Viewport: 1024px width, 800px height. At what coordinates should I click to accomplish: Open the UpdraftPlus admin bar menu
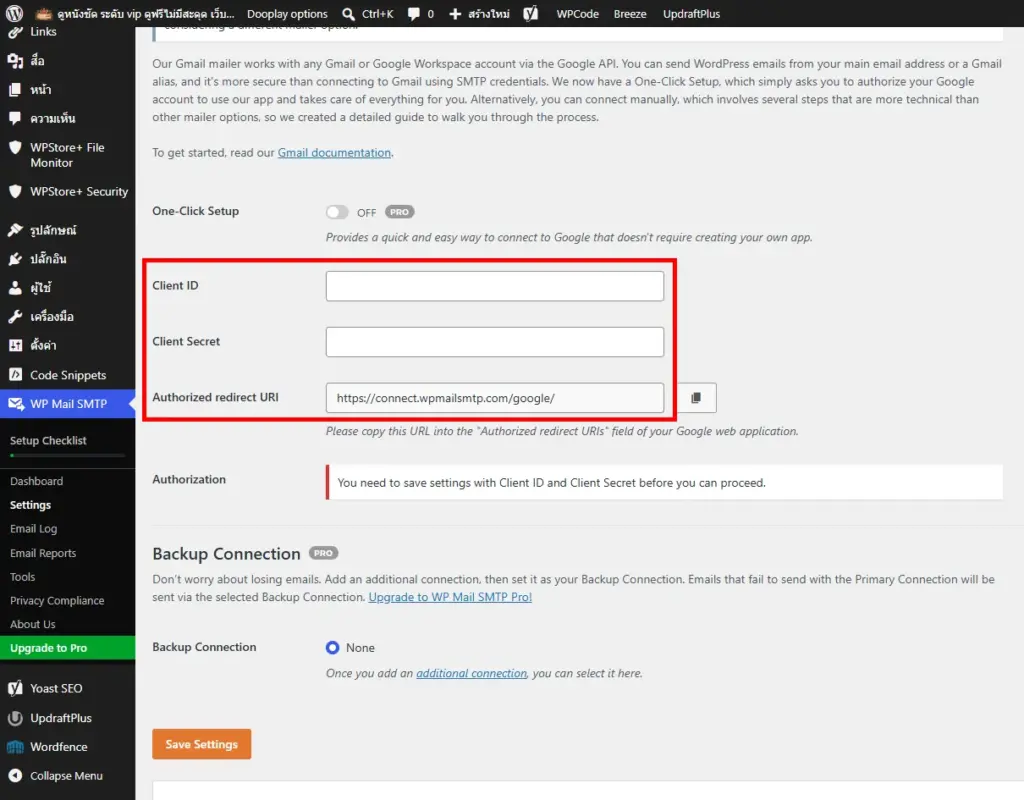click(x=692, y=14)
